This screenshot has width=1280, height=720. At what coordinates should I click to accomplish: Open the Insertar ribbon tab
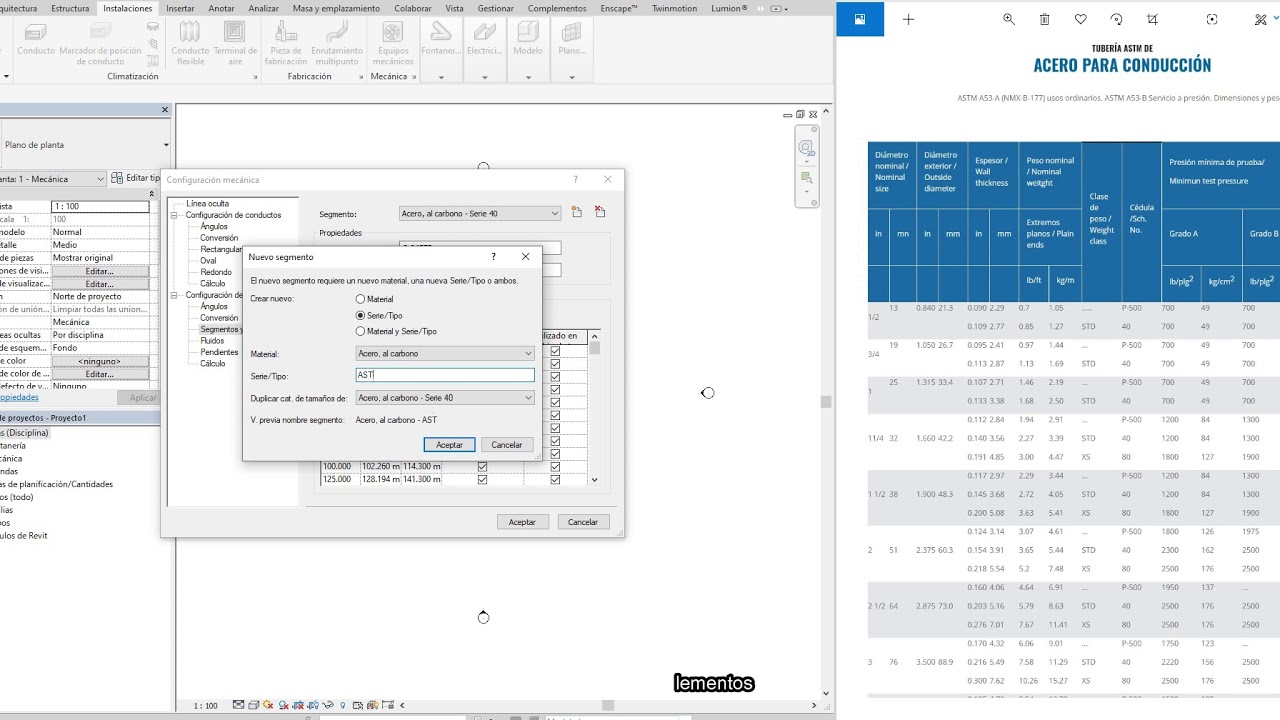(180, 8)
